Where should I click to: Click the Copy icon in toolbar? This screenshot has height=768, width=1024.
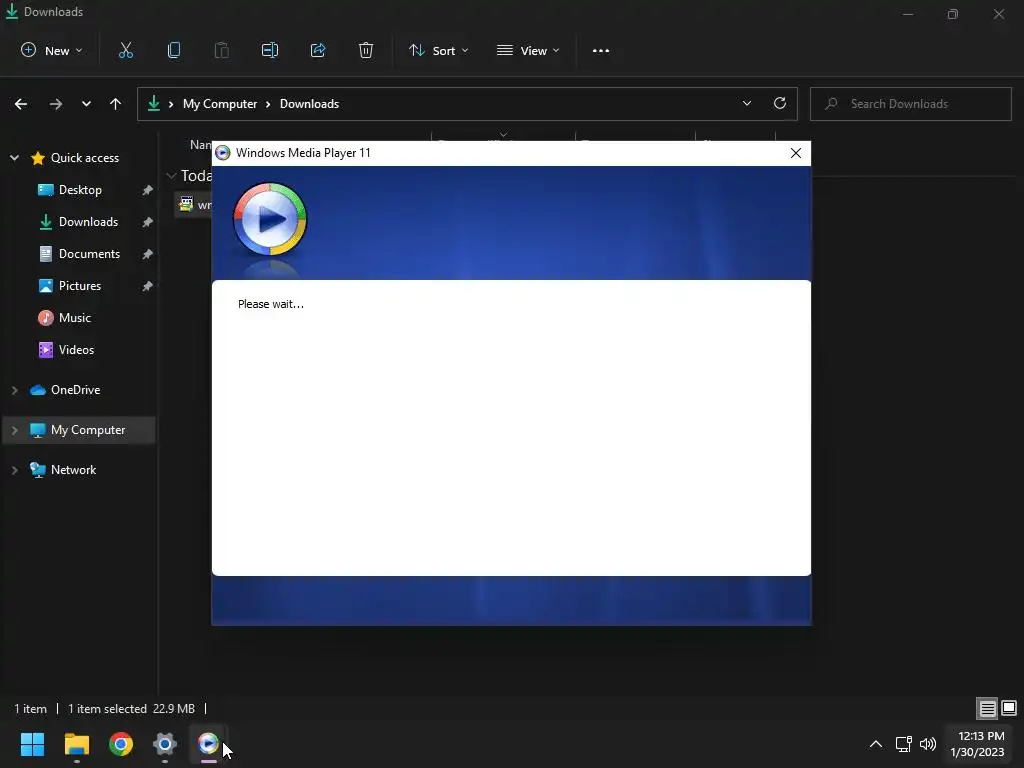174,50
